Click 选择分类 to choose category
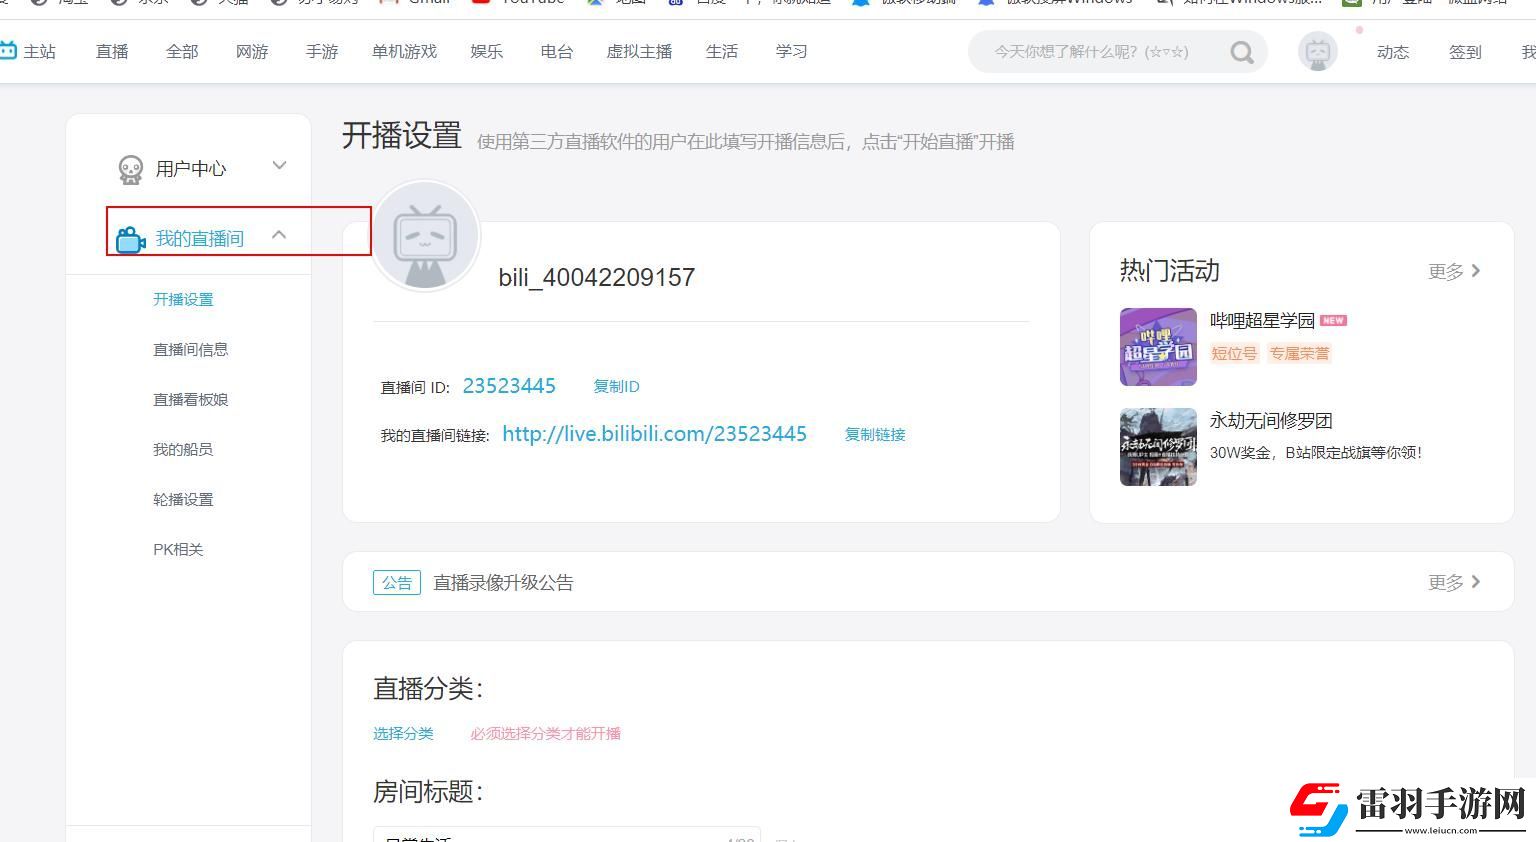The image size is (1536, 842). click(403, 733)
